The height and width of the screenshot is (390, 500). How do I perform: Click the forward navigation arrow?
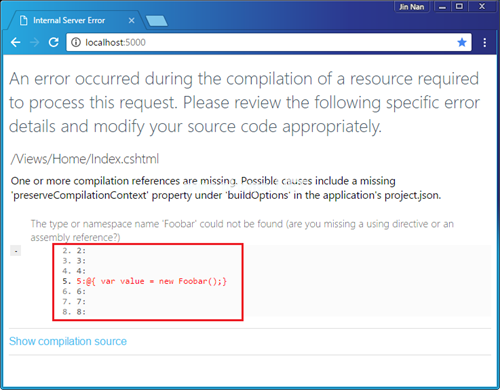(x=34, y=42)
